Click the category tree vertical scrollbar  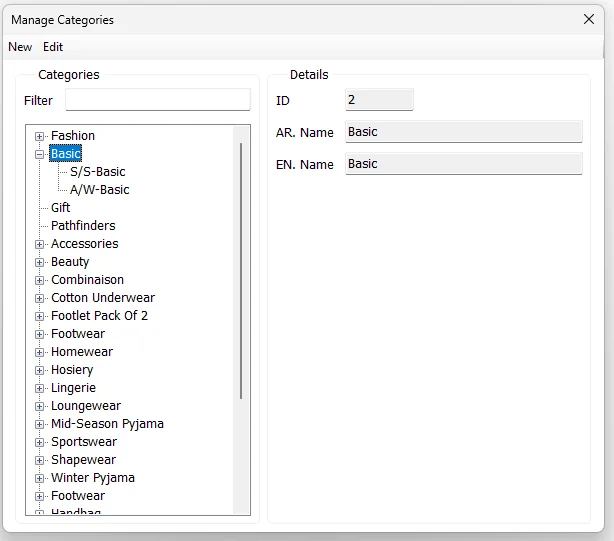[x=241, y=271]
